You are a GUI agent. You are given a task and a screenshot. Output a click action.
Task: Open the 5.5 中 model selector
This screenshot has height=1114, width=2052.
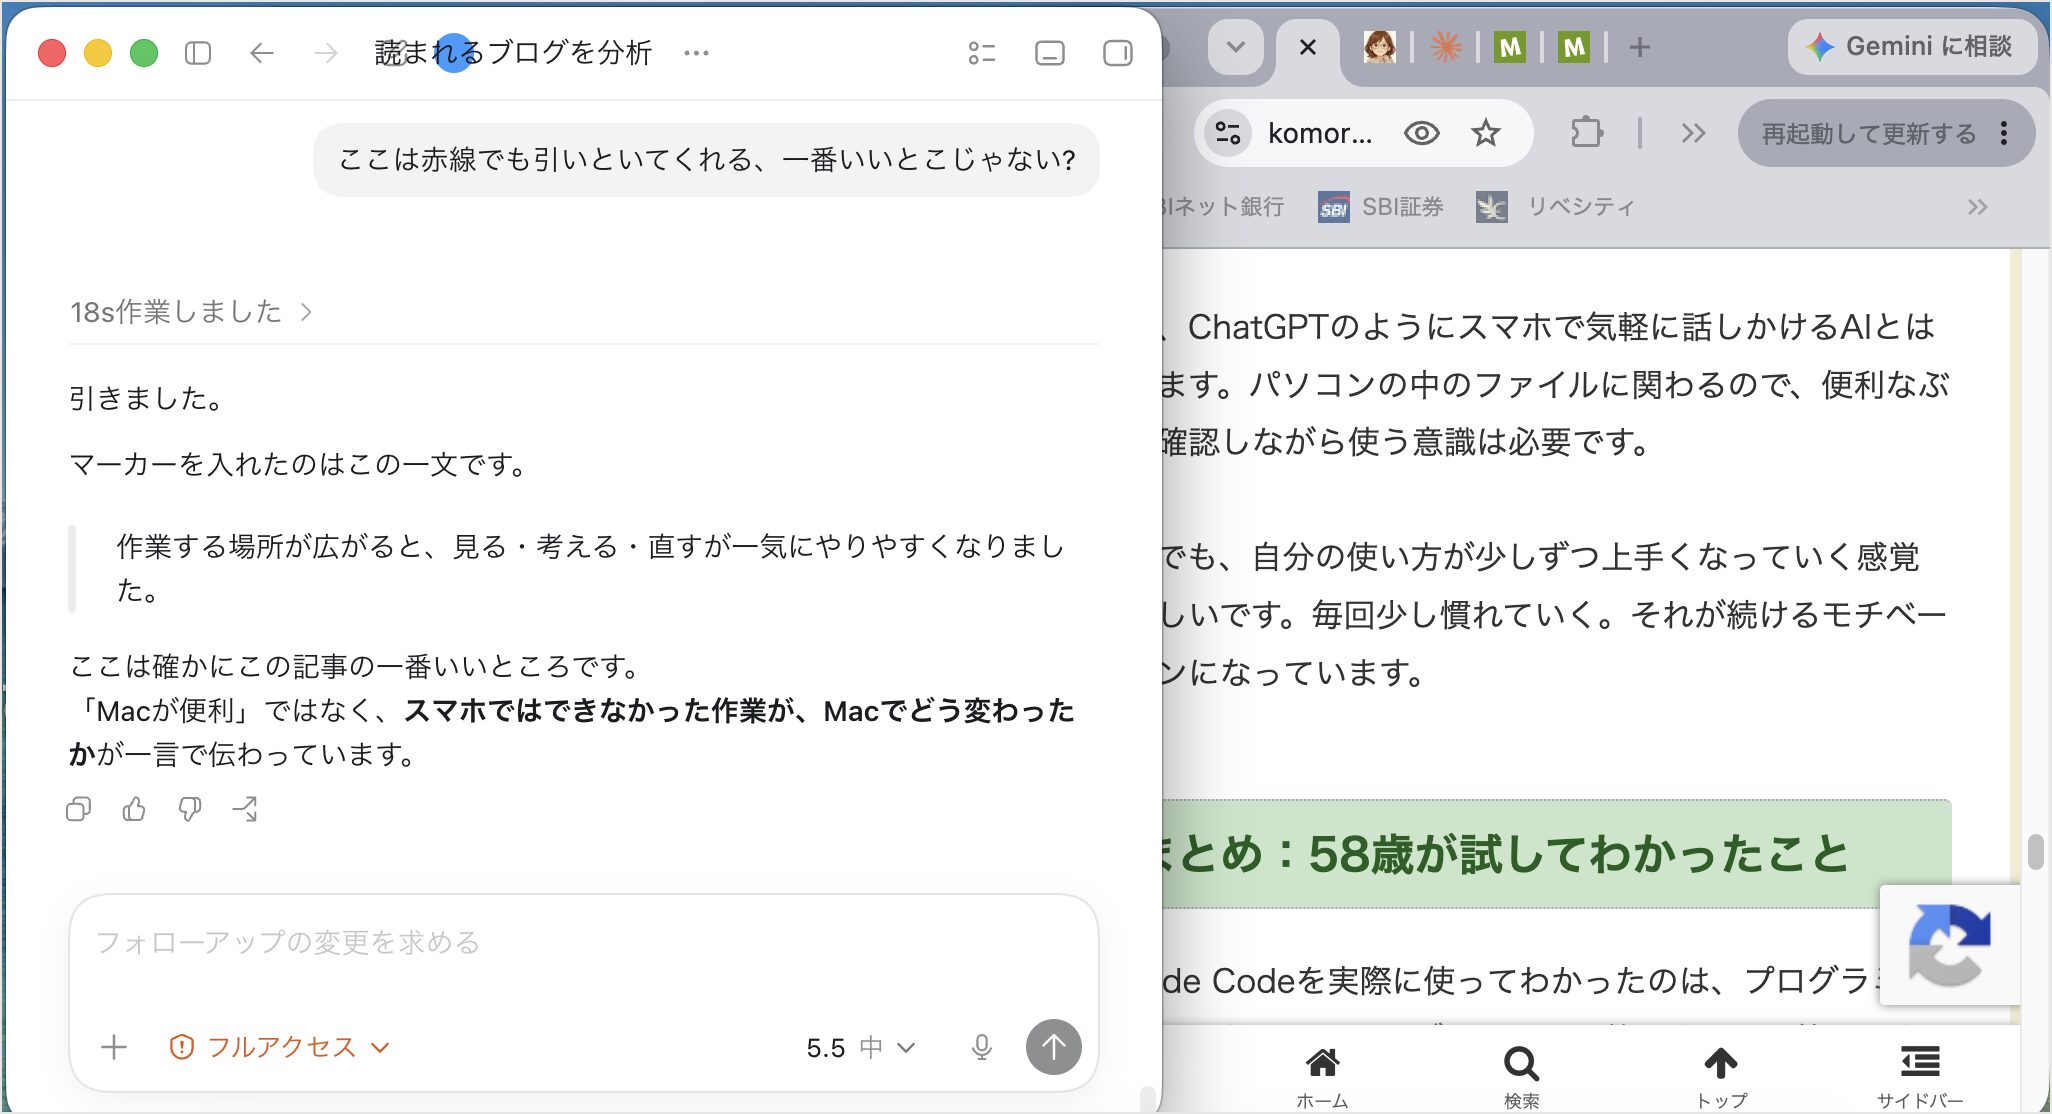pyautogui.click(x=860, y=1047)
